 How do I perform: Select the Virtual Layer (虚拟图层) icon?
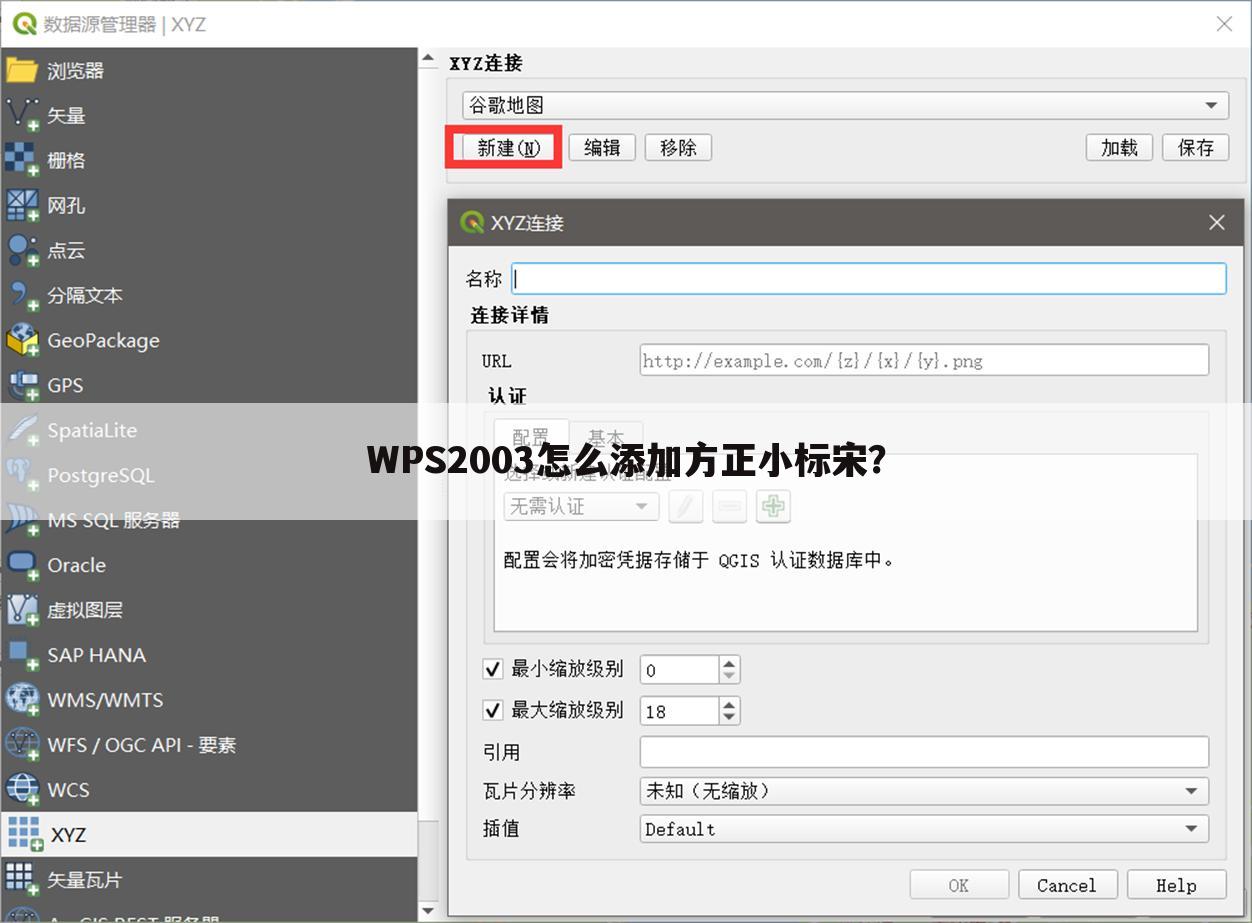point(22,610)
